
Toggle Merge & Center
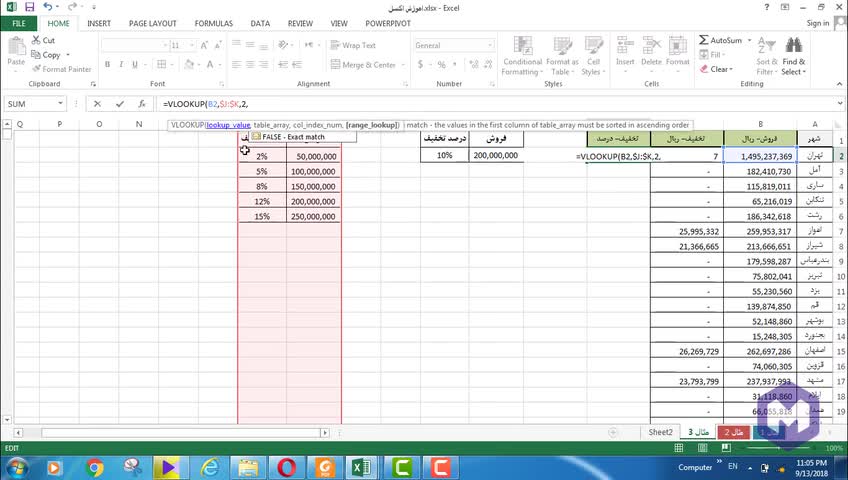(x=363, y=64)
